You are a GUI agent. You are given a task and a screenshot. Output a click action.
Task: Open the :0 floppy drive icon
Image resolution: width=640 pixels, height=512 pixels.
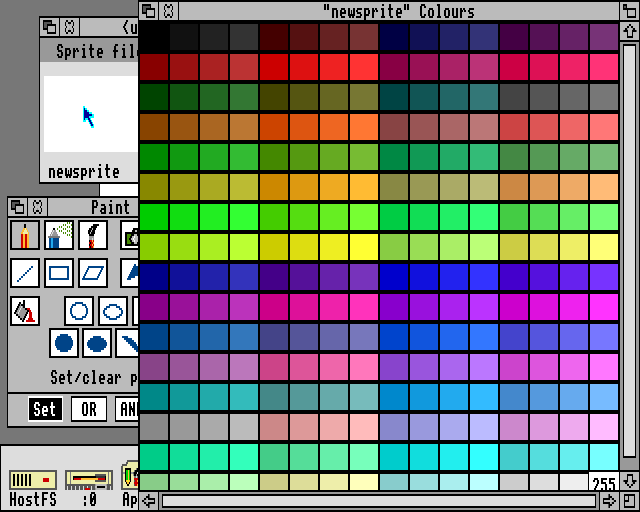coord(89,488)
